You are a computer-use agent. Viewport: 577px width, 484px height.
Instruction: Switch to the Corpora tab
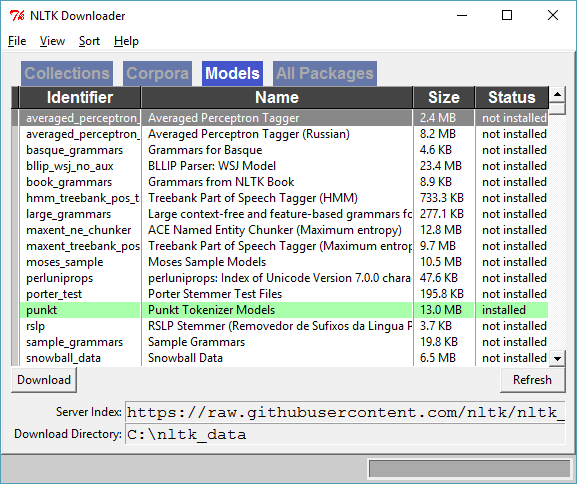[x=157, y=73]
